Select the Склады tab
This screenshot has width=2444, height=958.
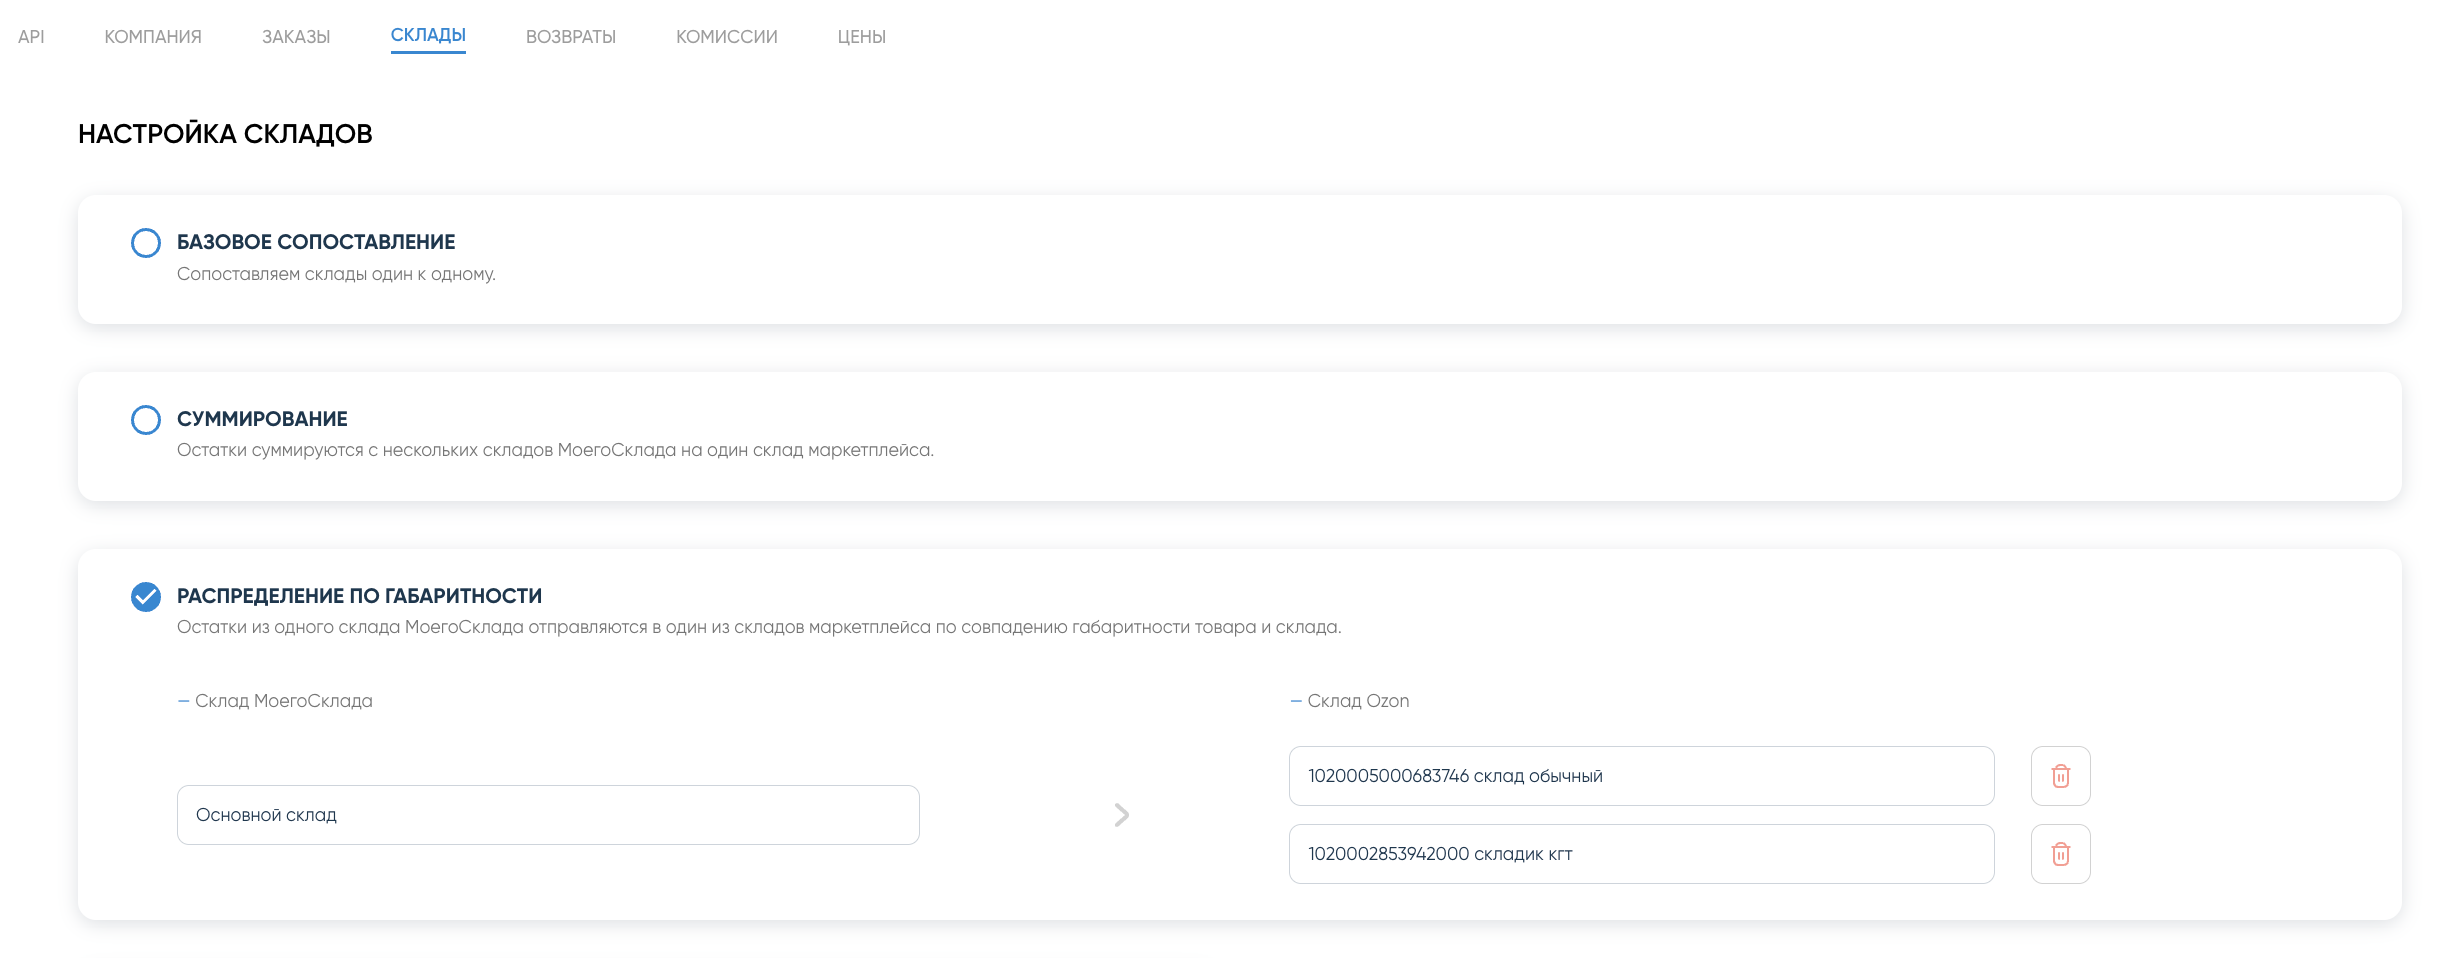[x=428, y=36]
